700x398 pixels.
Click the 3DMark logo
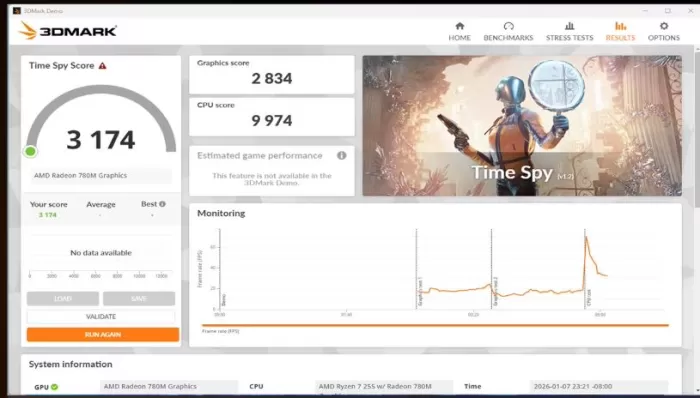pos(67,31)
